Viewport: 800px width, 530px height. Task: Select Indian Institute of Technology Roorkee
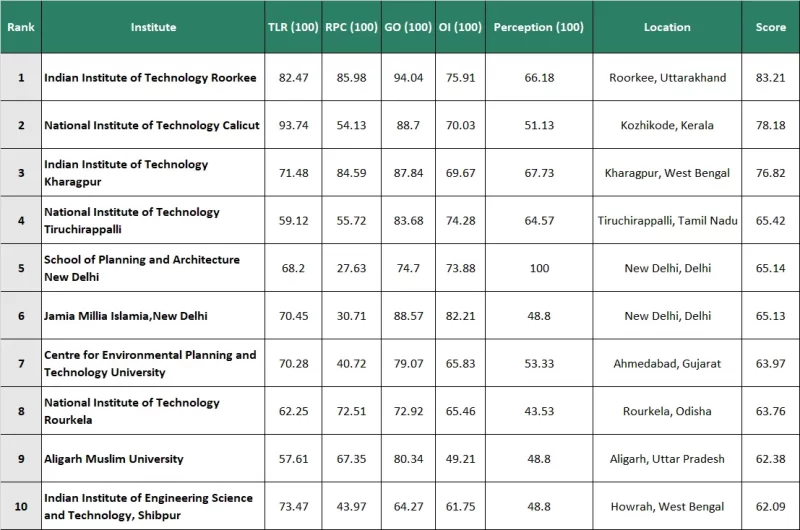click(x=150, y=78)
